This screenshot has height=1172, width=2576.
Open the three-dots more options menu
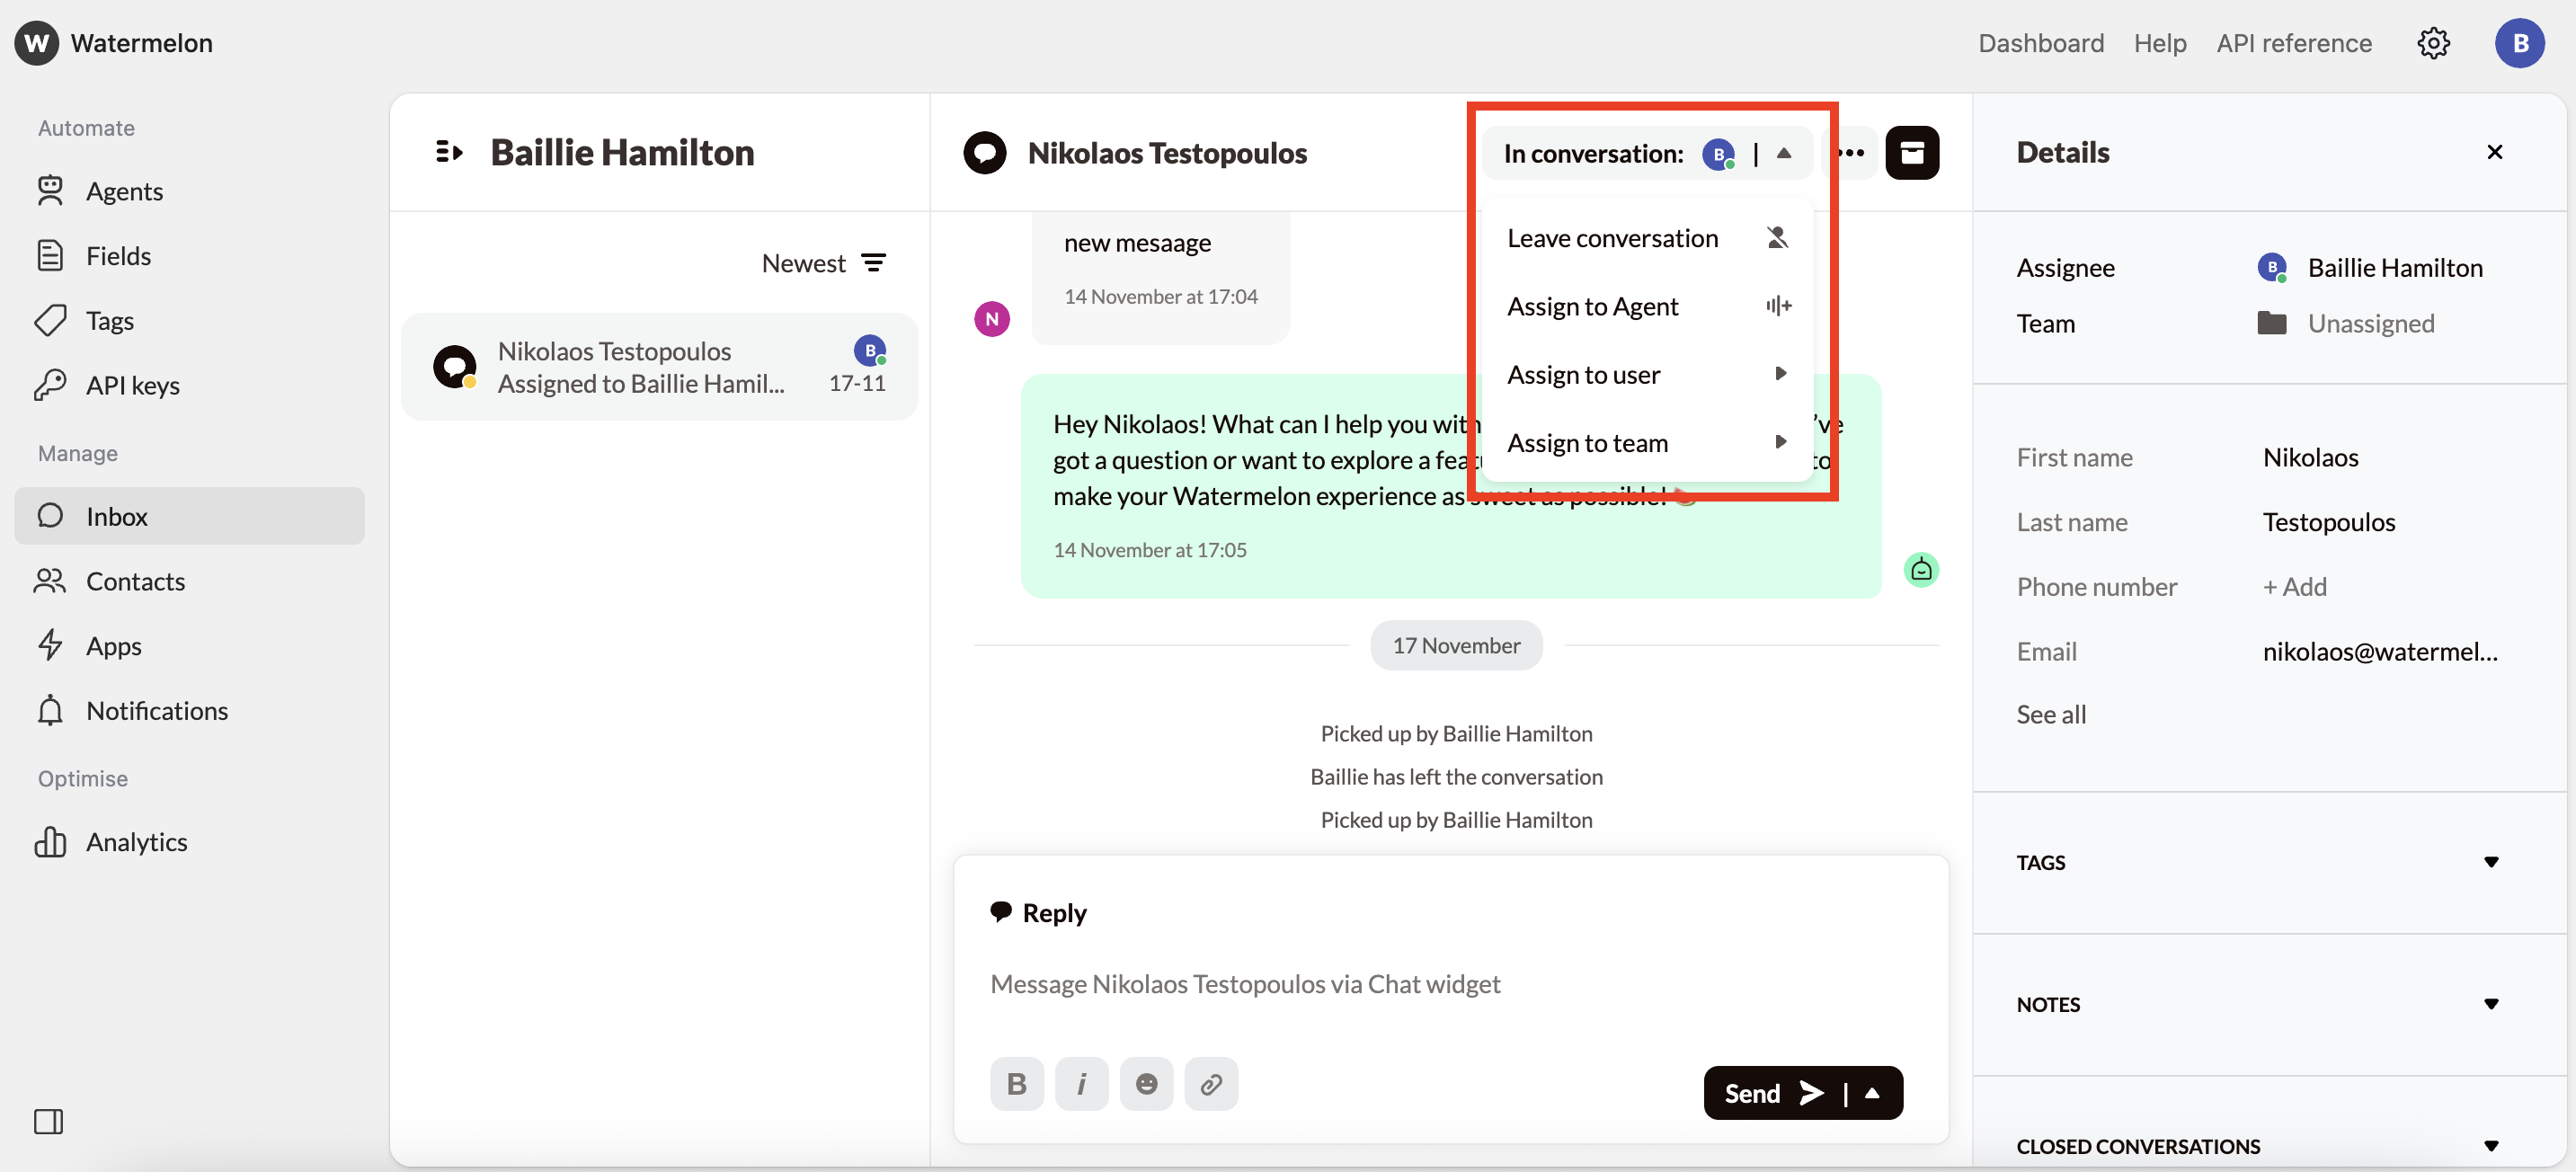[x=1852, y=153]
